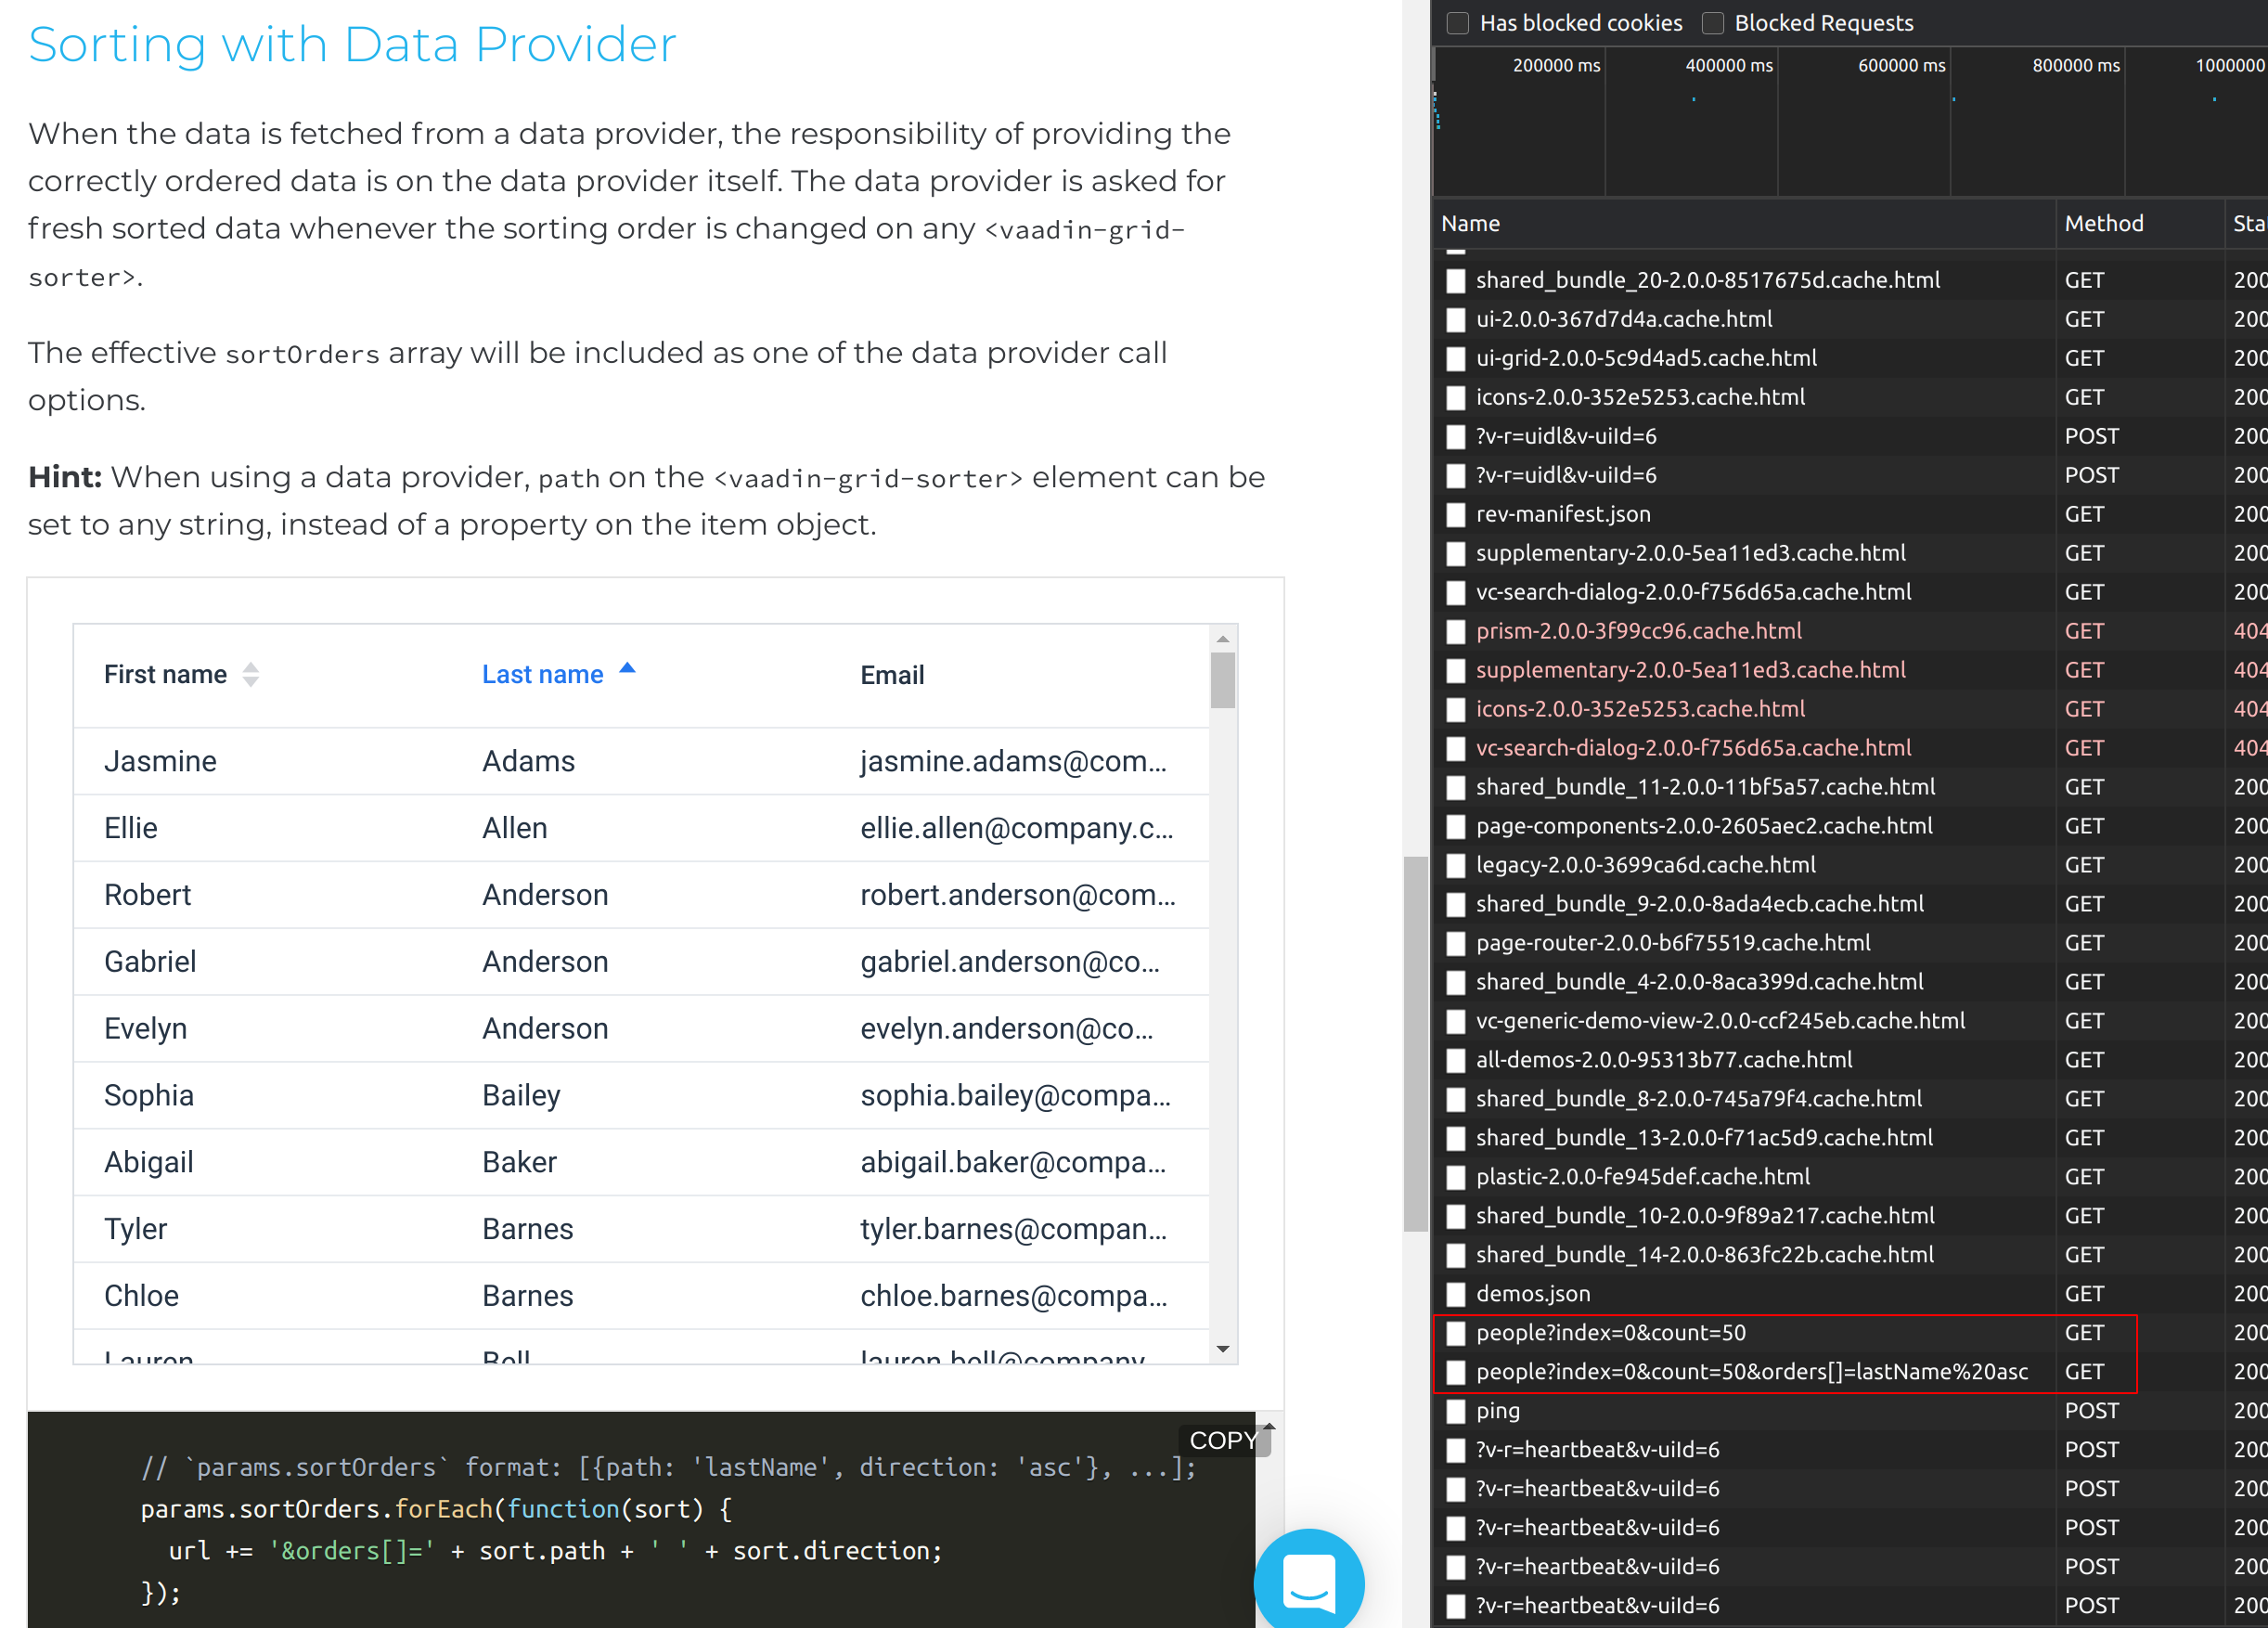
Task: Sort network list by Method column header
Action: coord(2104,223)
